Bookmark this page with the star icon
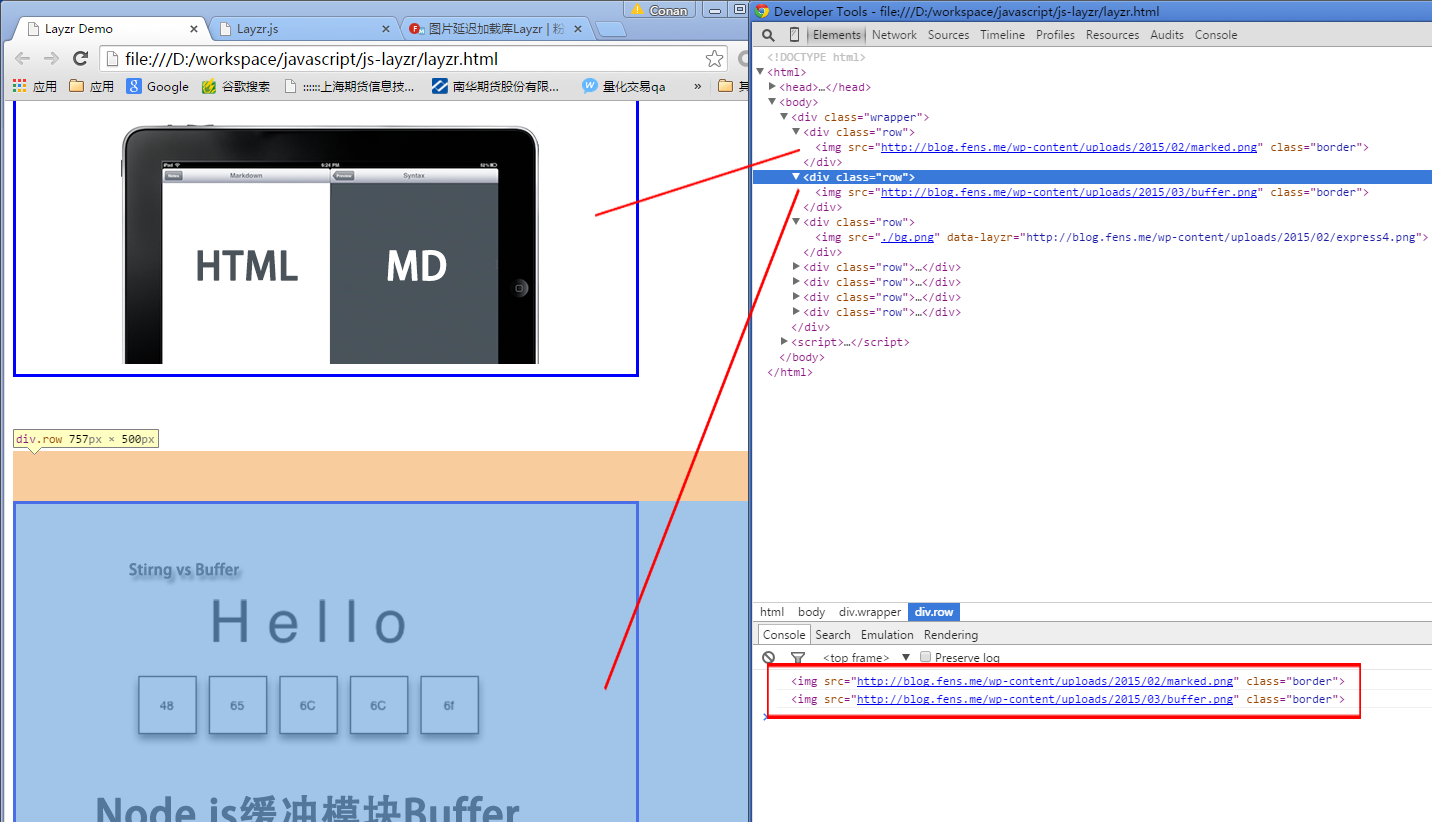 pos(714,59)
